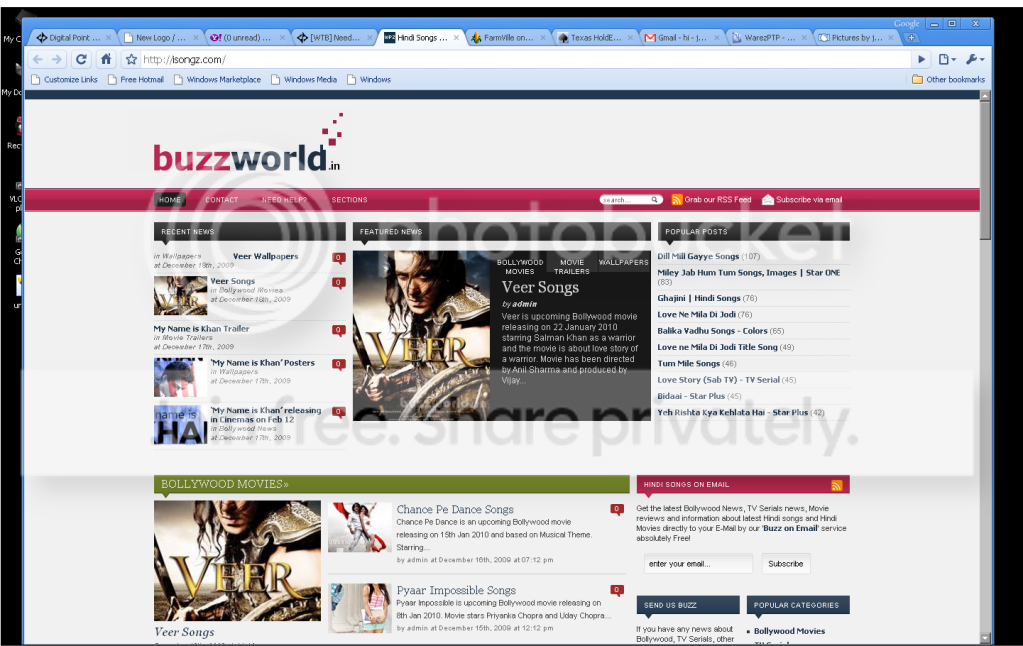
Task: Open comment bubble beside My Name is Khan Trailer
Action: tap(339, 330)
